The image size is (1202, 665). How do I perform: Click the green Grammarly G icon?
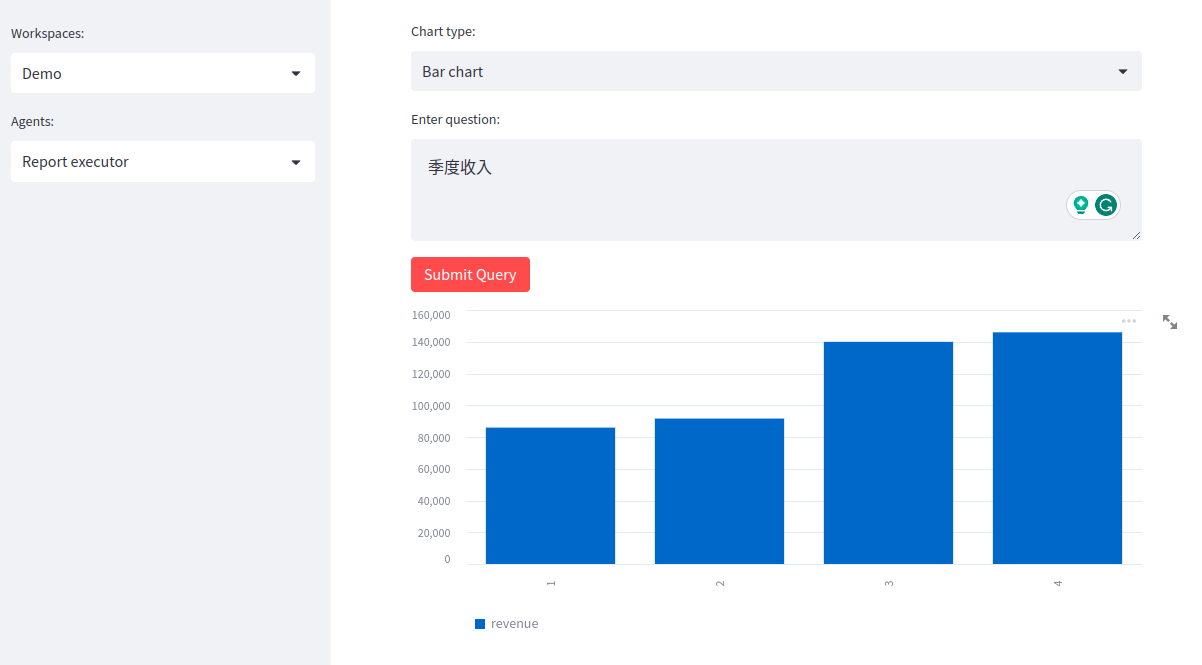pos(1107,204)
